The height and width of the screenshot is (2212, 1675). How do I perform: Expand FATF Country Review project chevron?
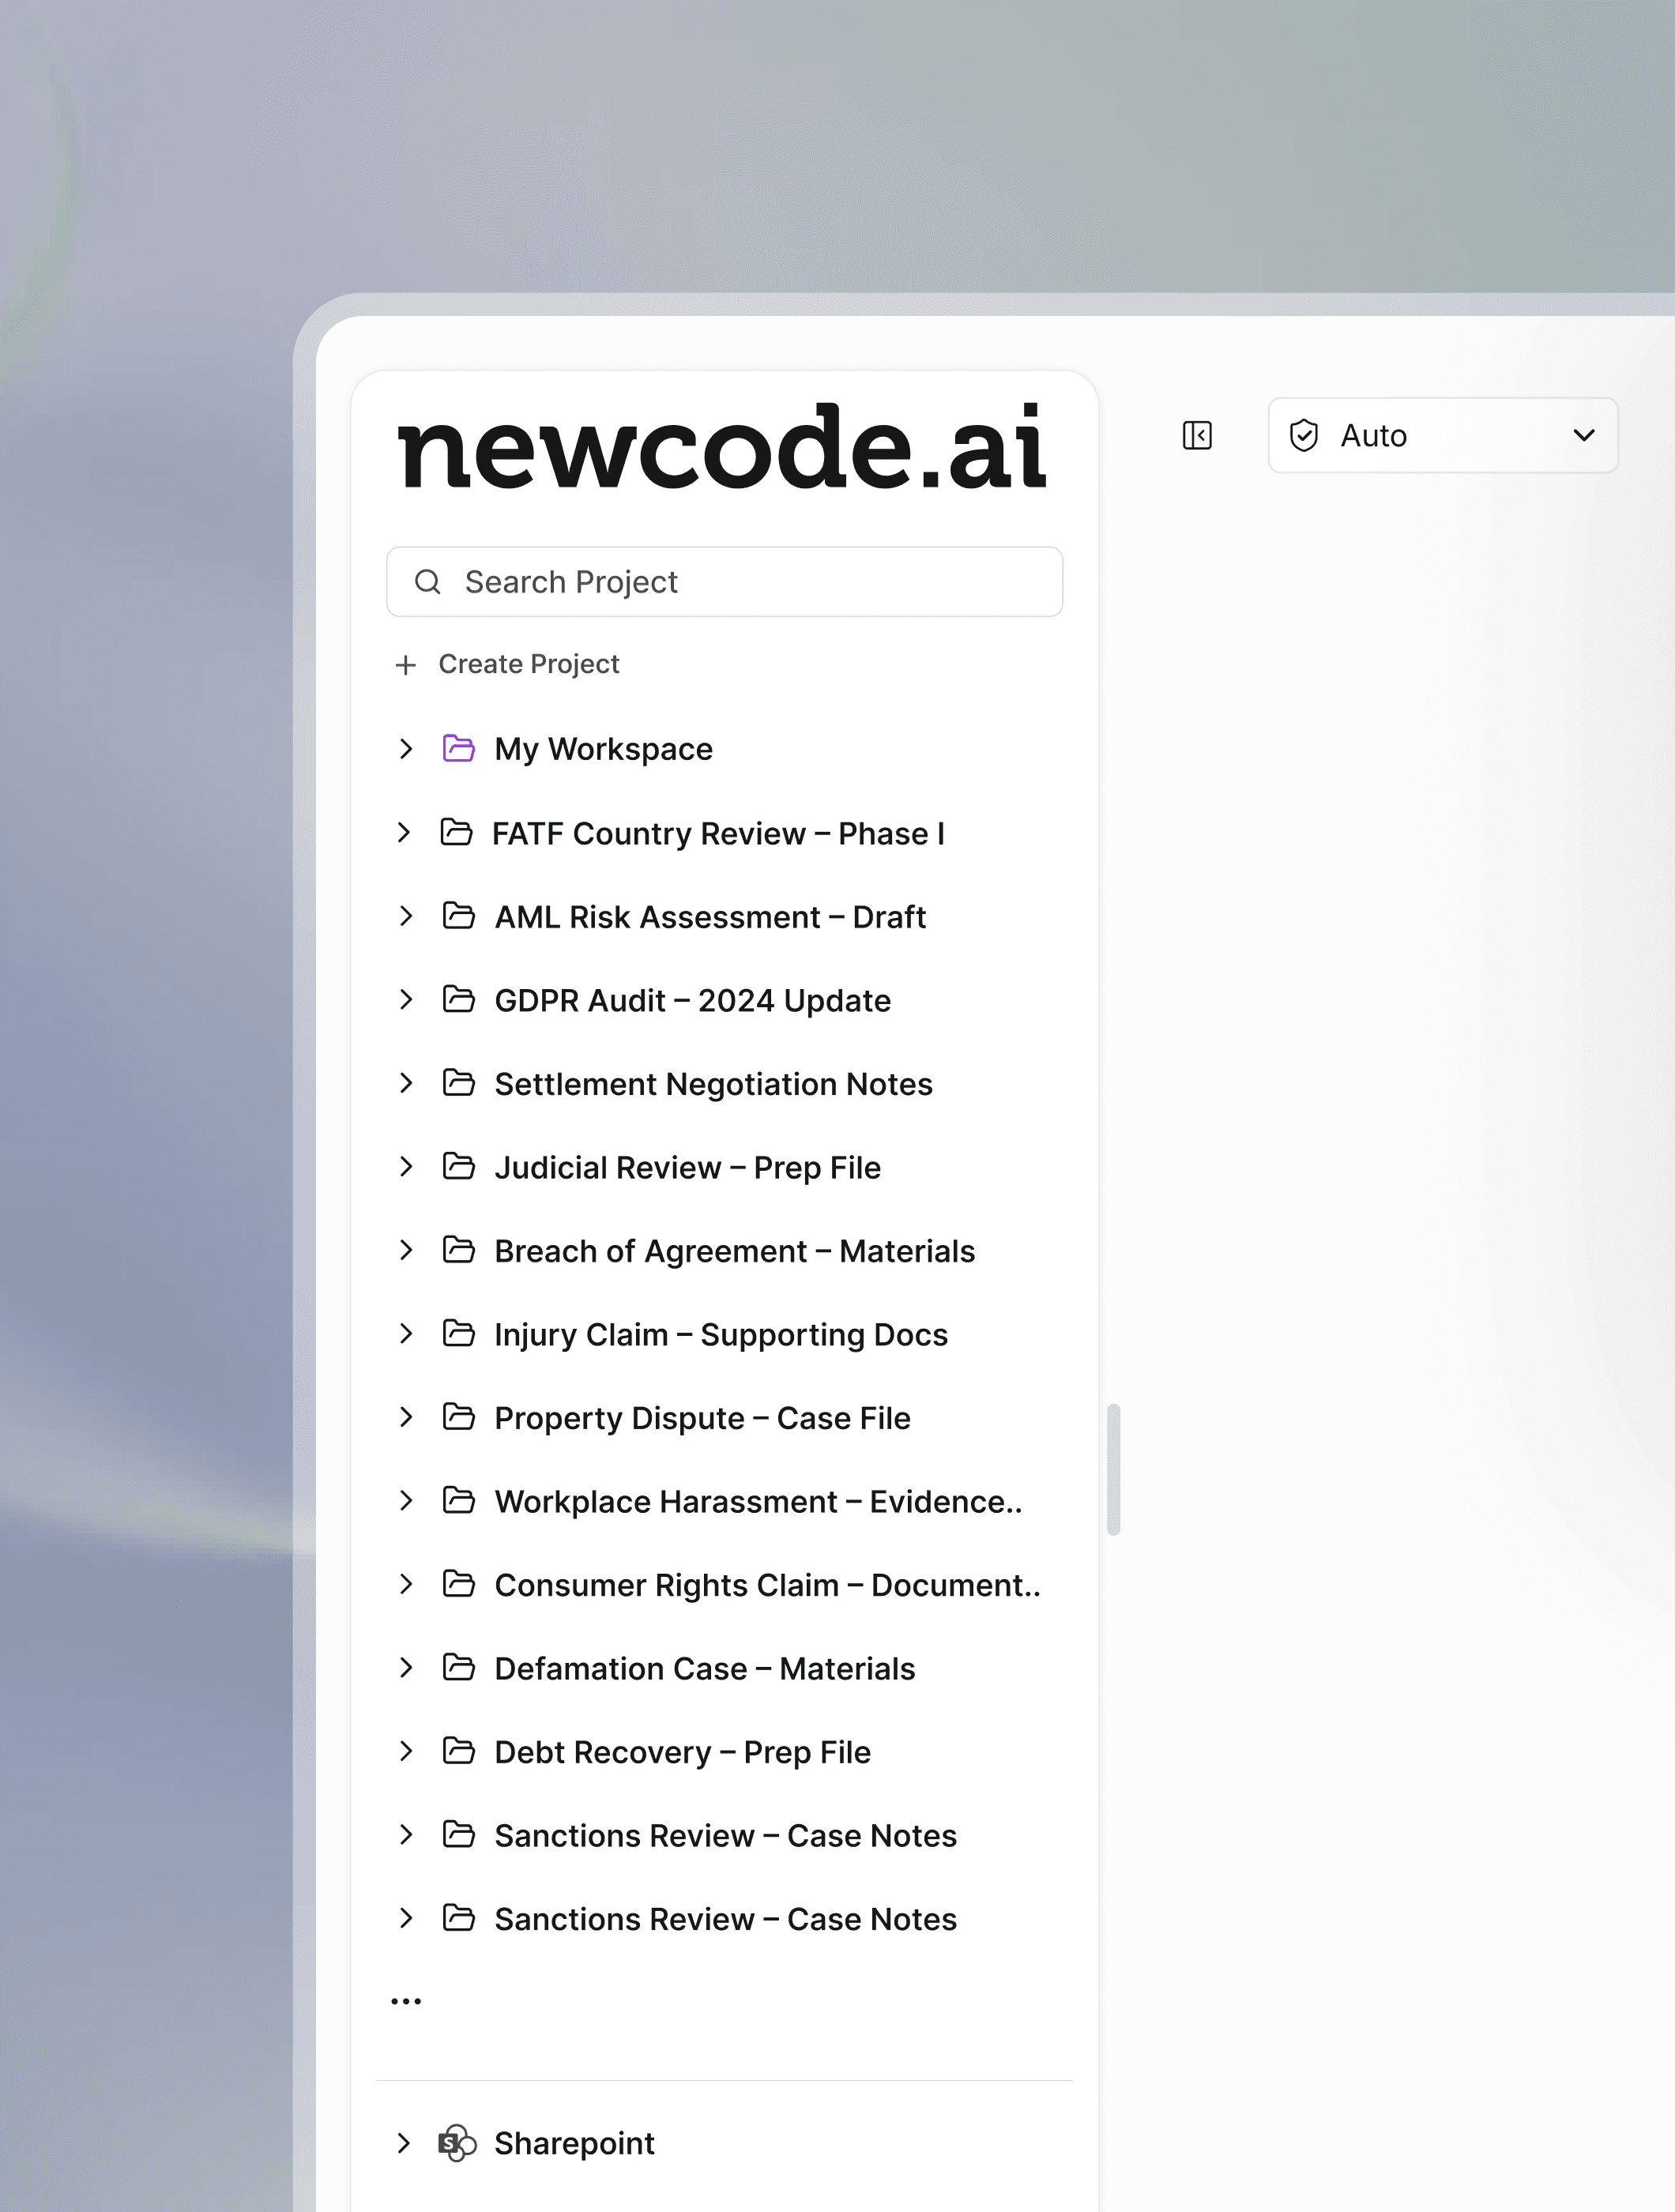[x=403, y=832]
